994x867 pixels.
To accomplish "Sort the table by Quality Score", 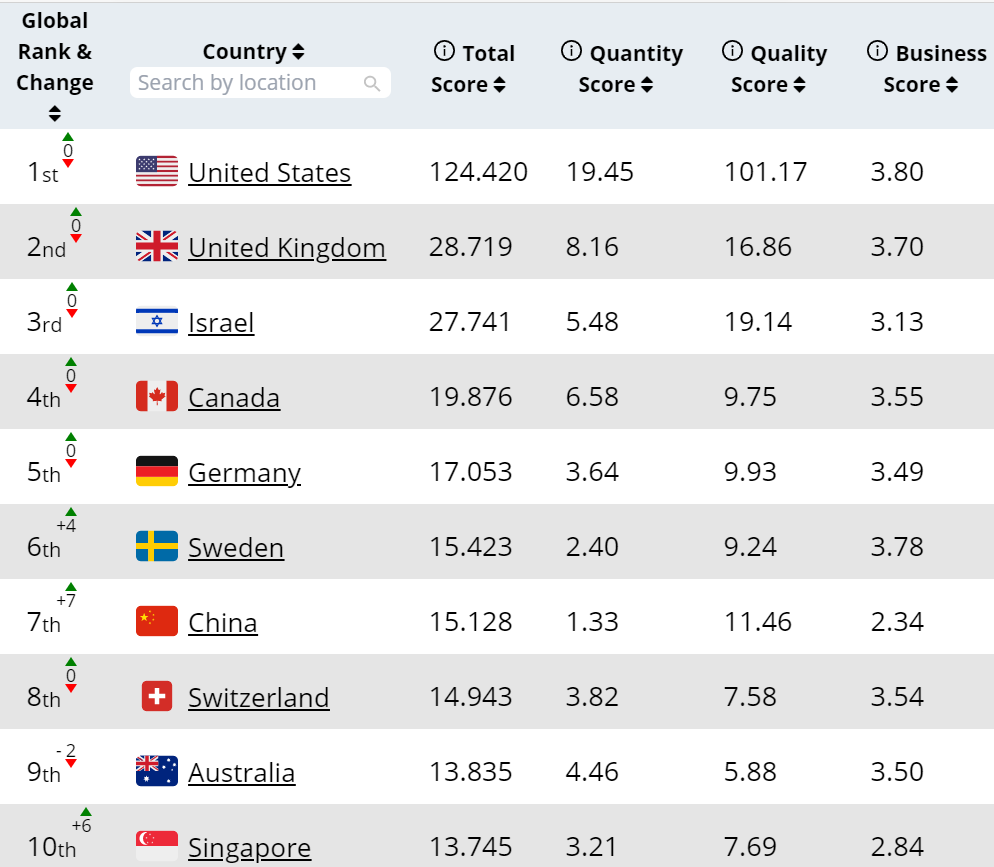I will click(799, 85).
